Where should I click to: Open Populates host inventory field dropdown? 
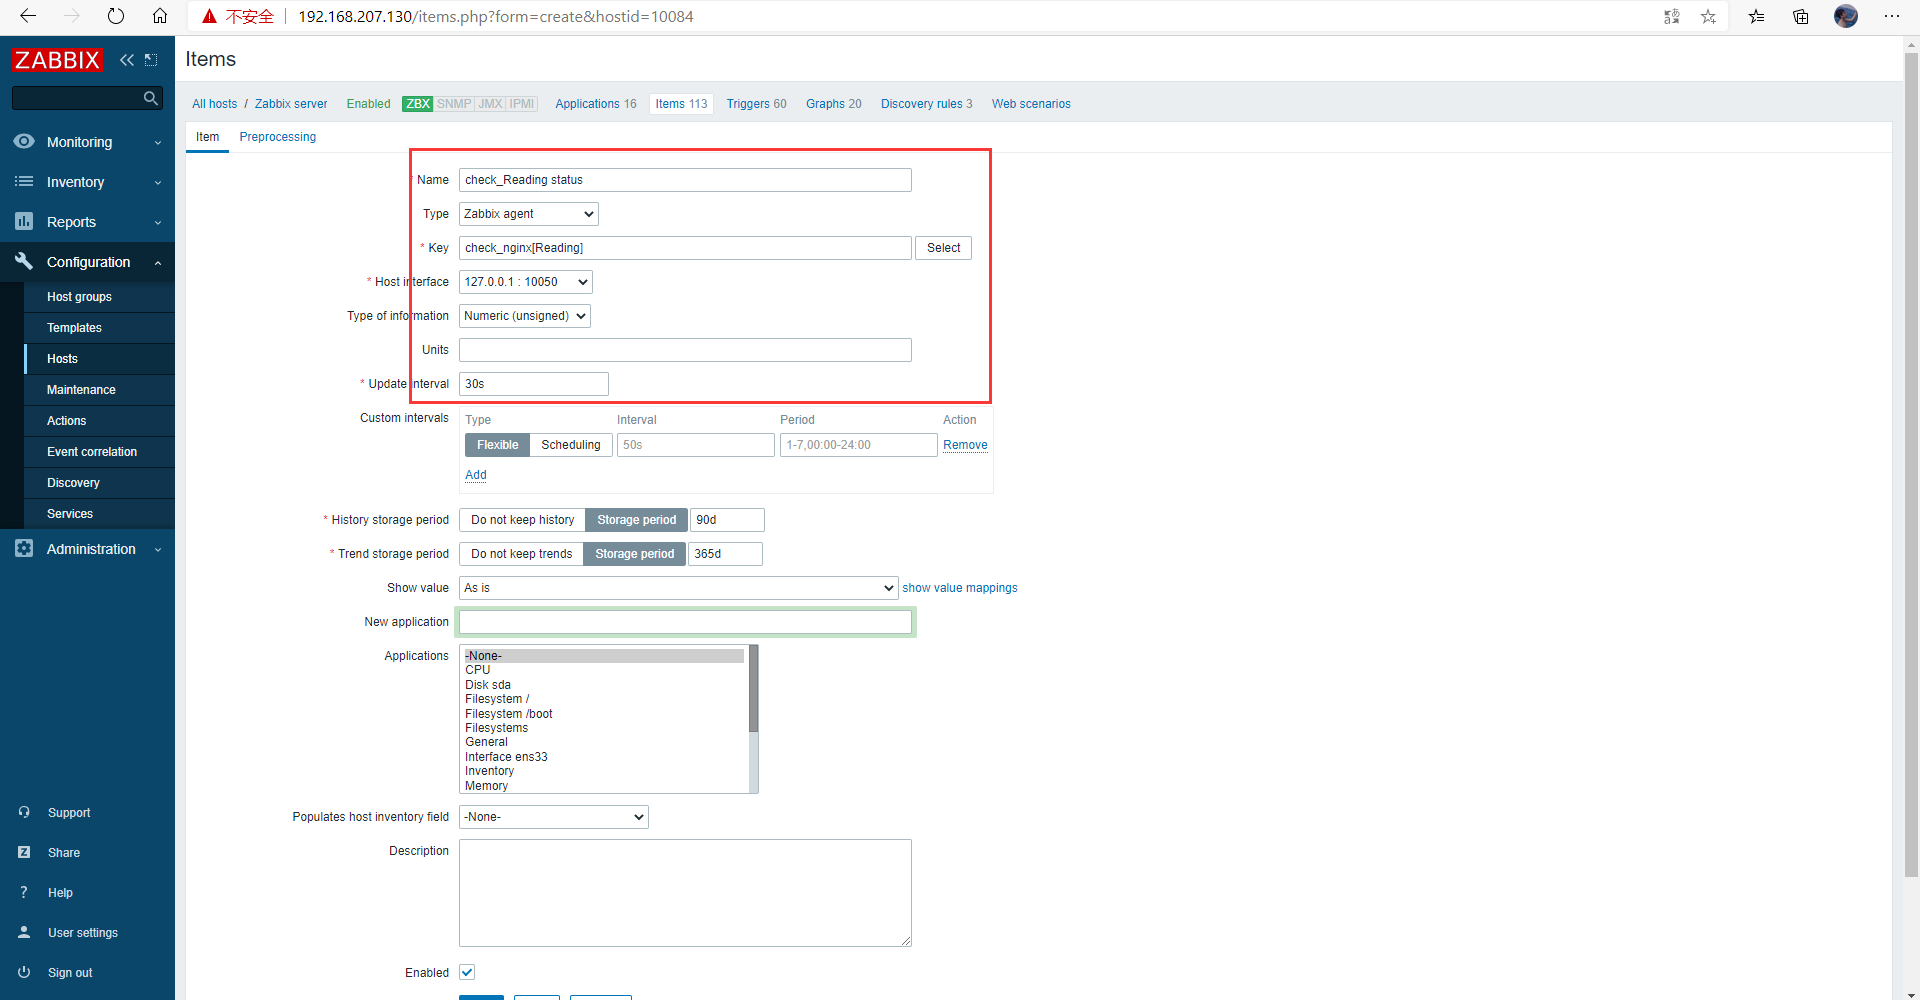coord(554,817)
